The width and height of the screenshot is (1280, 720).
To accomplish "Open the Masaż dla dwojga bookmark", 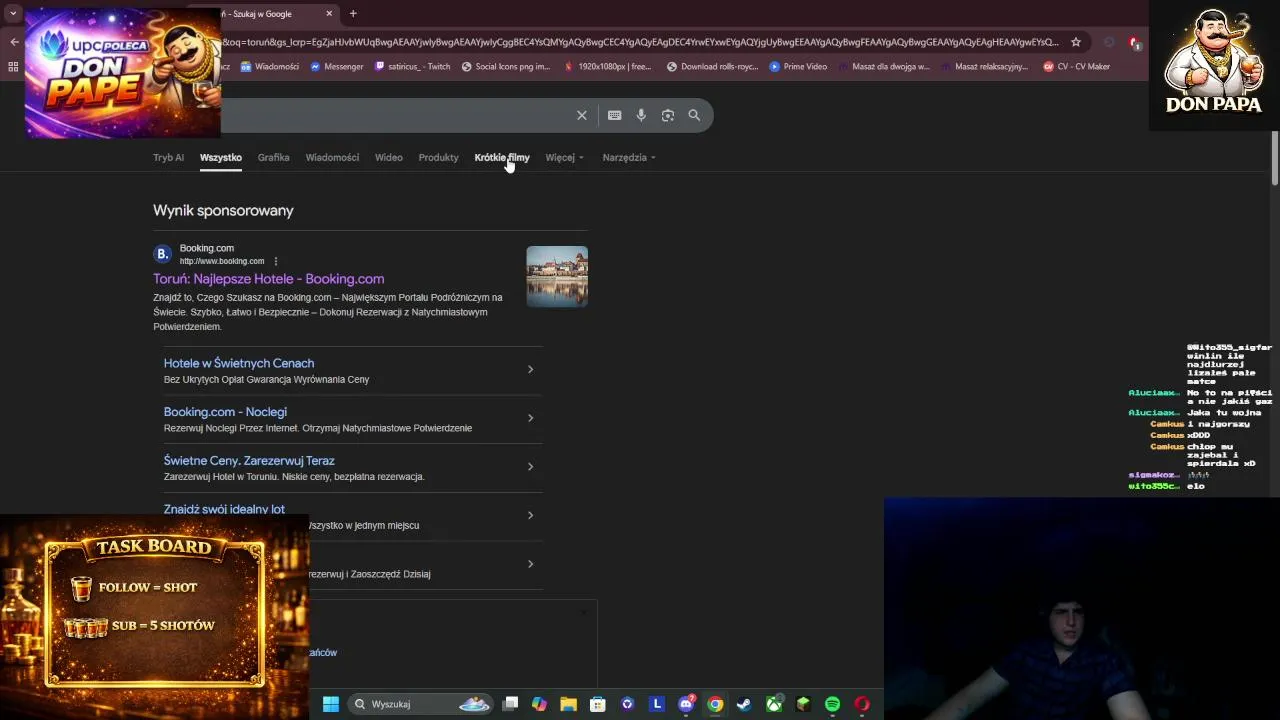I will (x=884, y=67).
